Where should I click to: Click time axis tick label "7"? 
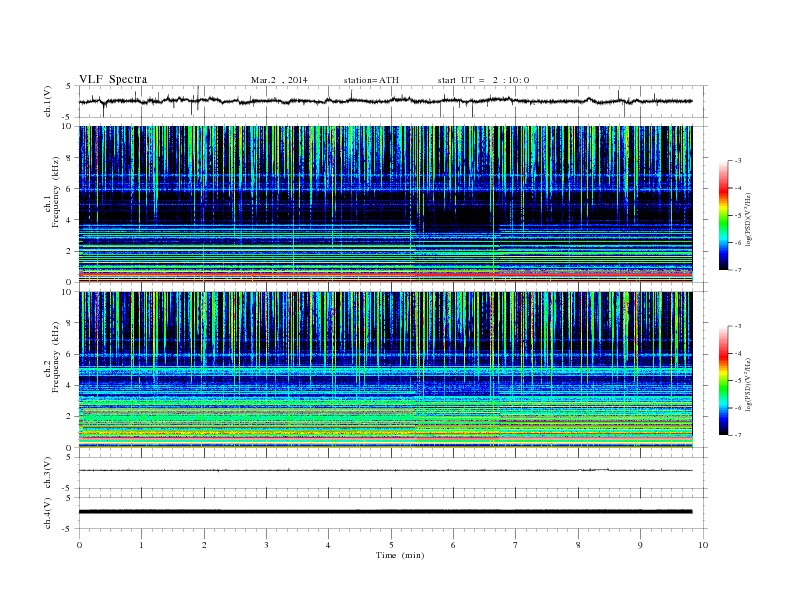coord(516,545)
